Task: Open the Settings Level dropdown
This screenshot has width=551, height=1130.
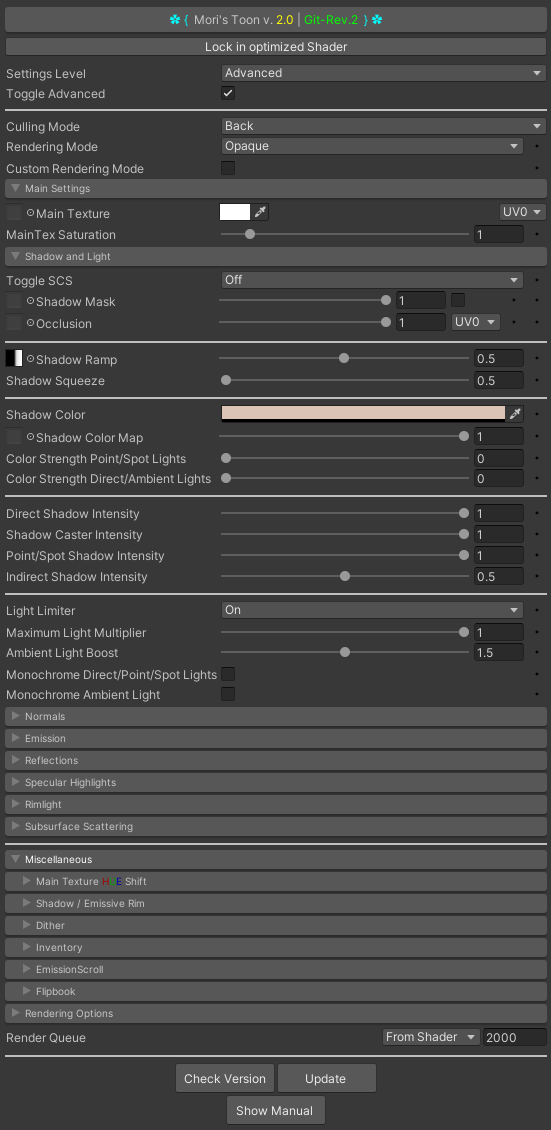Action: (384, 73)
